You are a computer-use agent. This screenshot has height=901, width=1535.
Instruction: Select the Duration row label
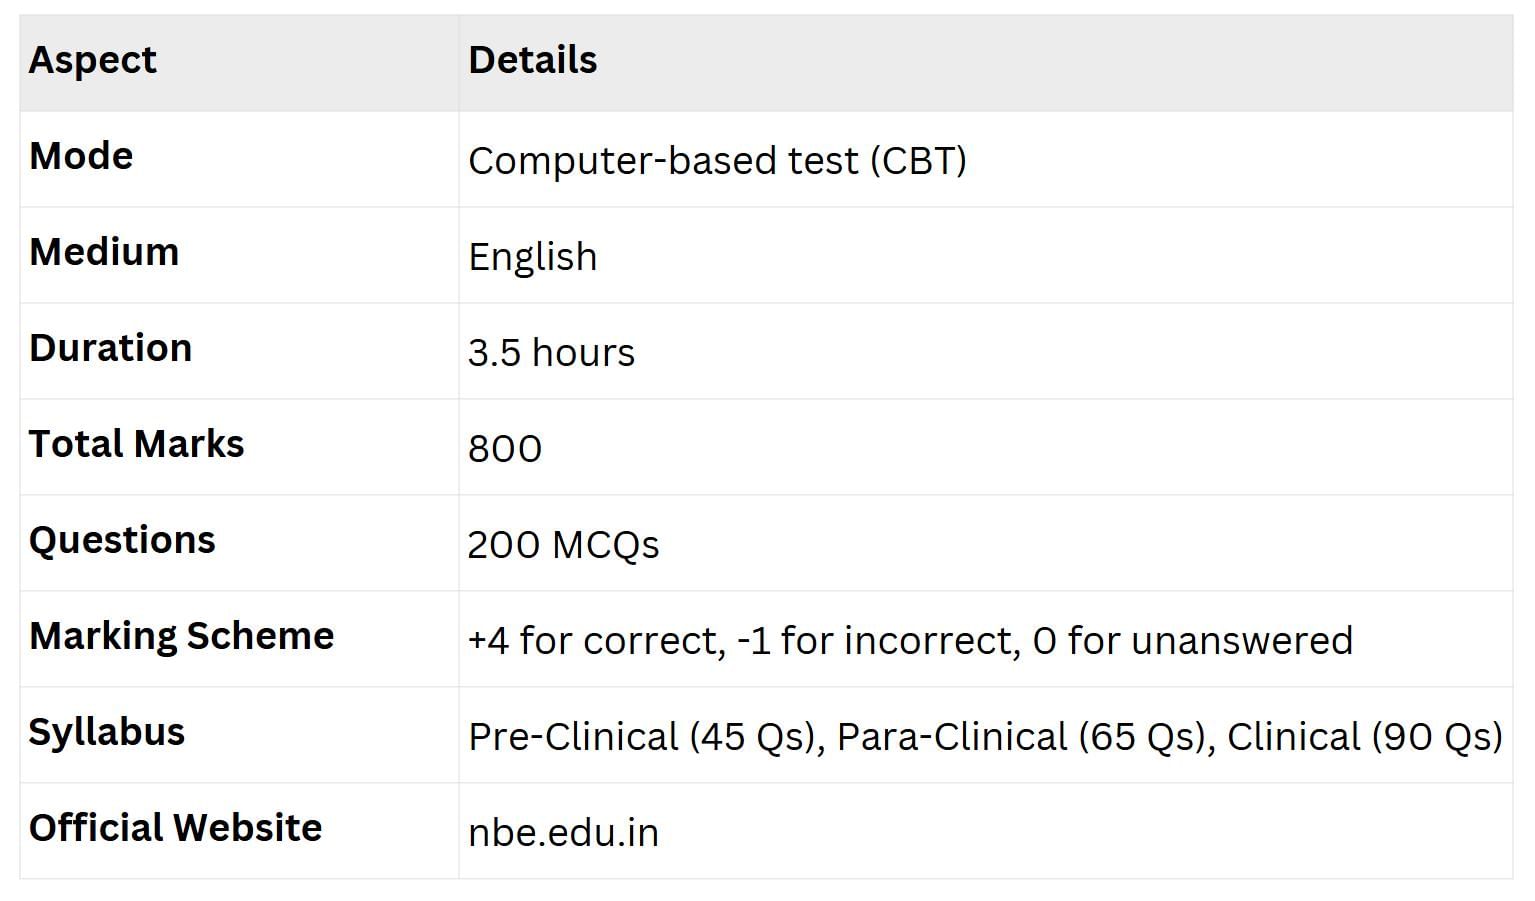click(x=110, y=349)
